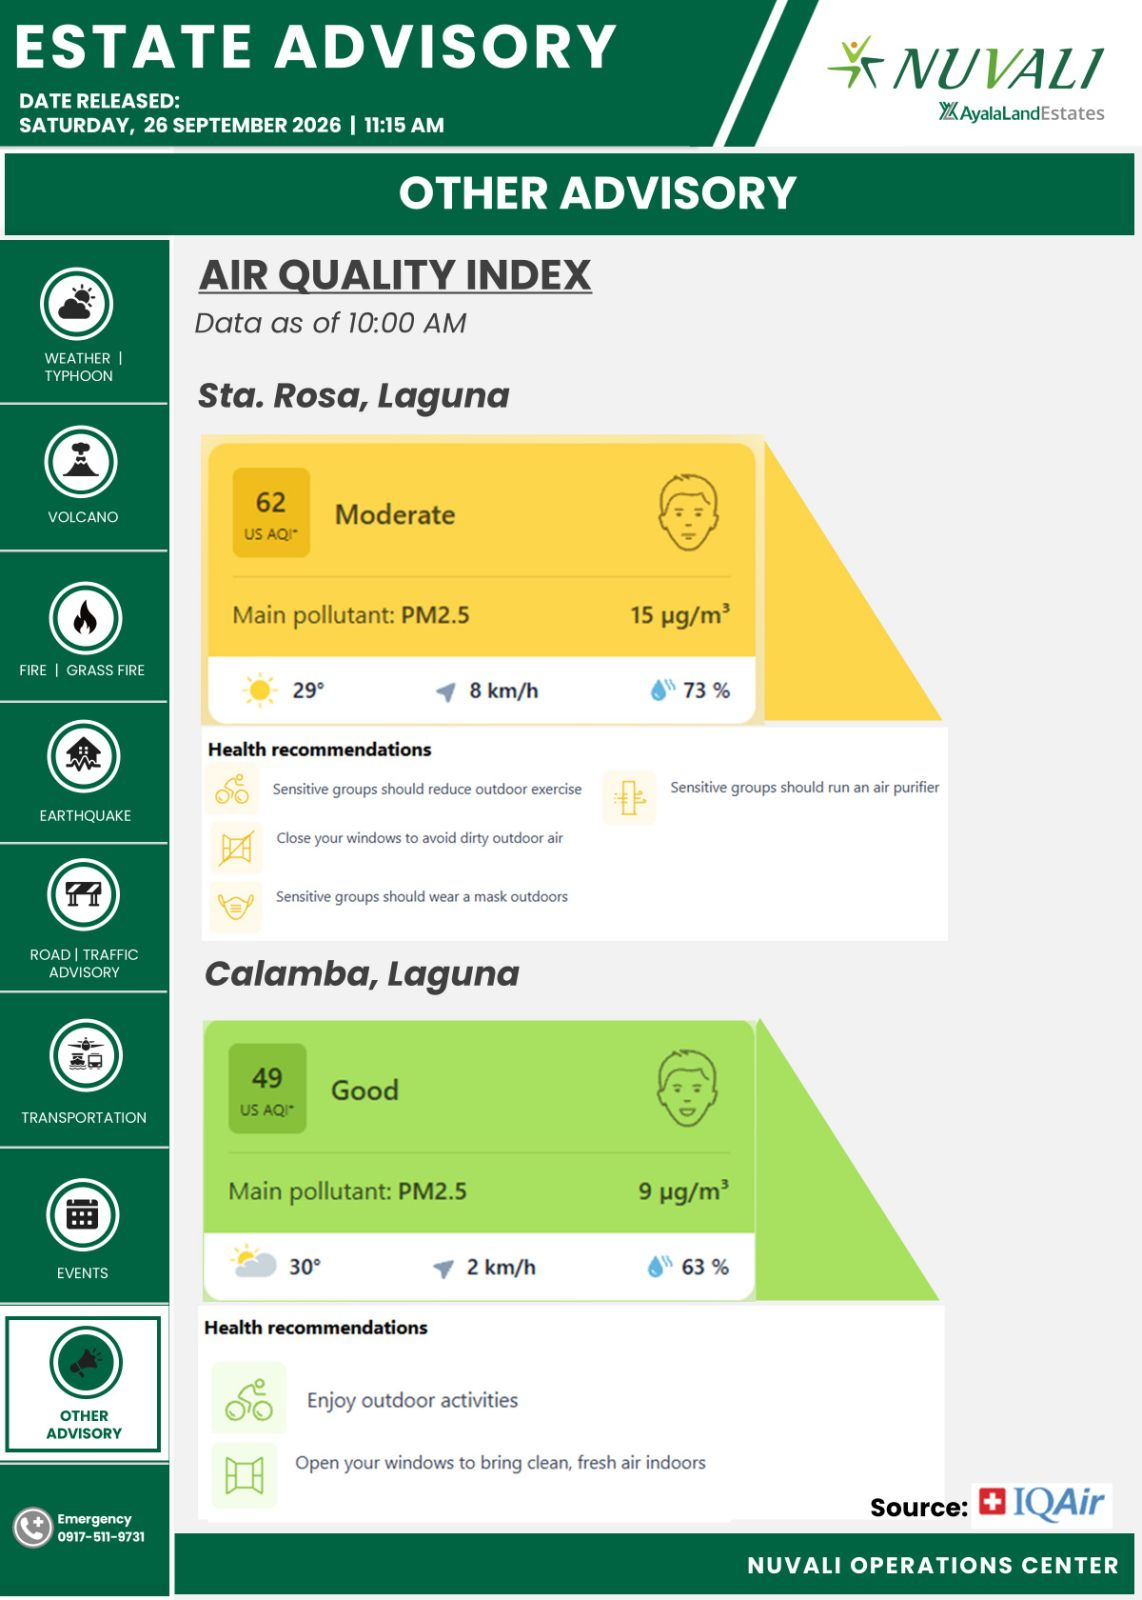
Task: Click the 62 US AQI badge
Action: tap(271, 512)
